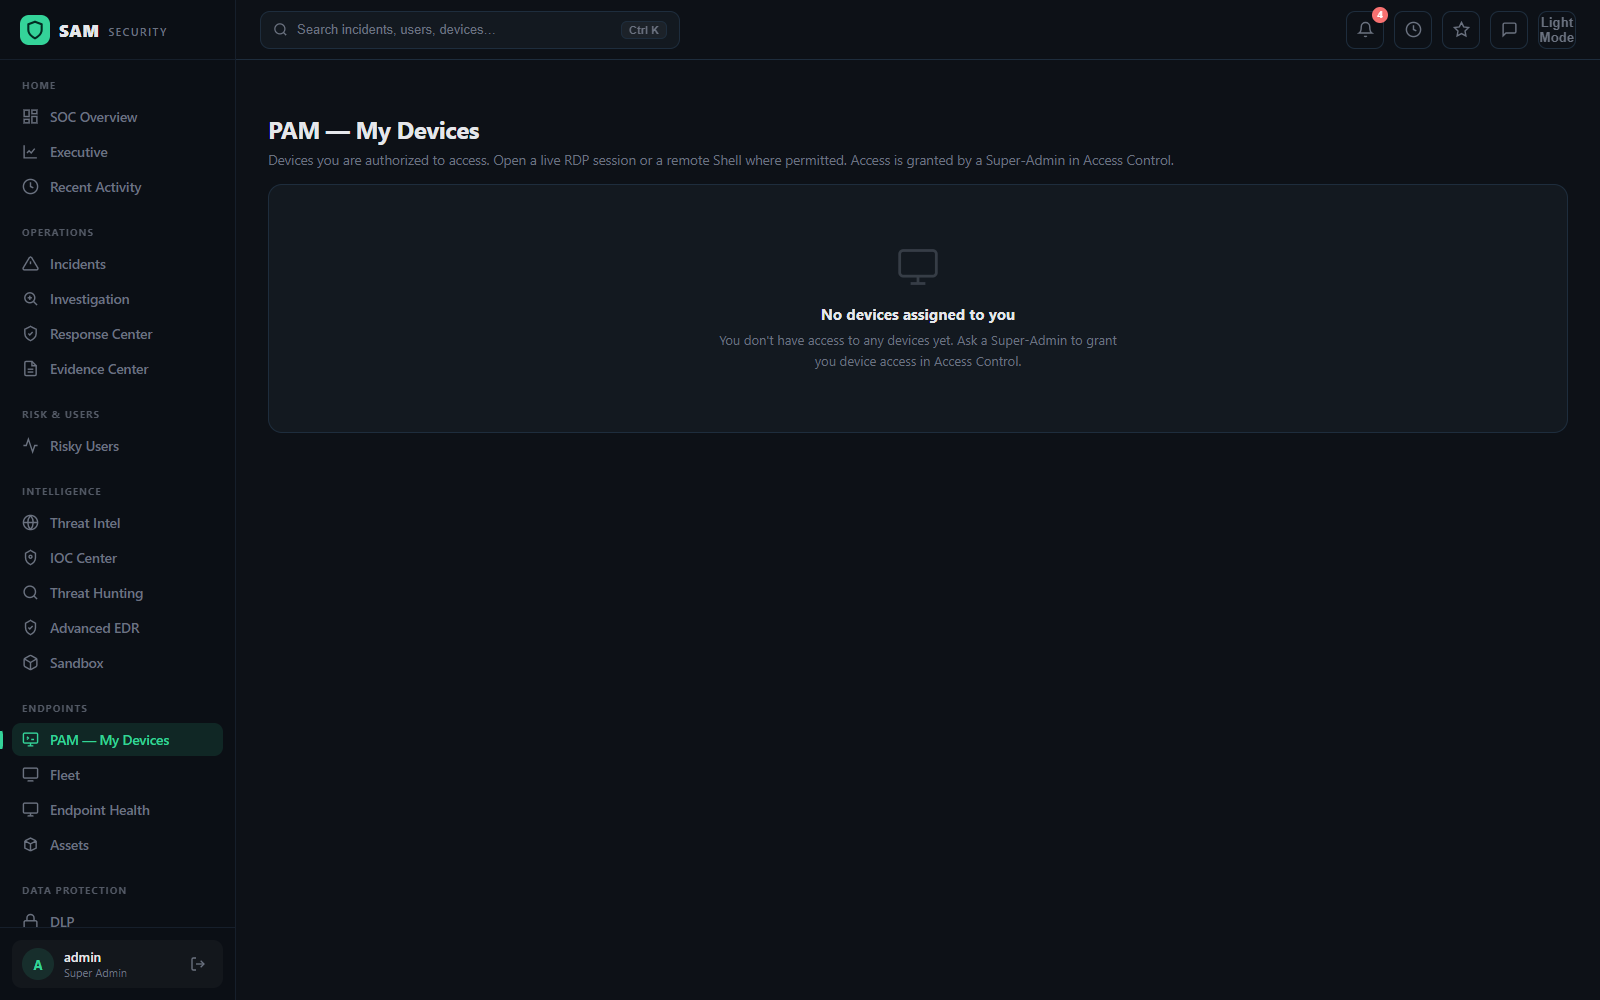Go to Response Center
This screenshot has width=1600, height=1000.
tap(117, 334)
